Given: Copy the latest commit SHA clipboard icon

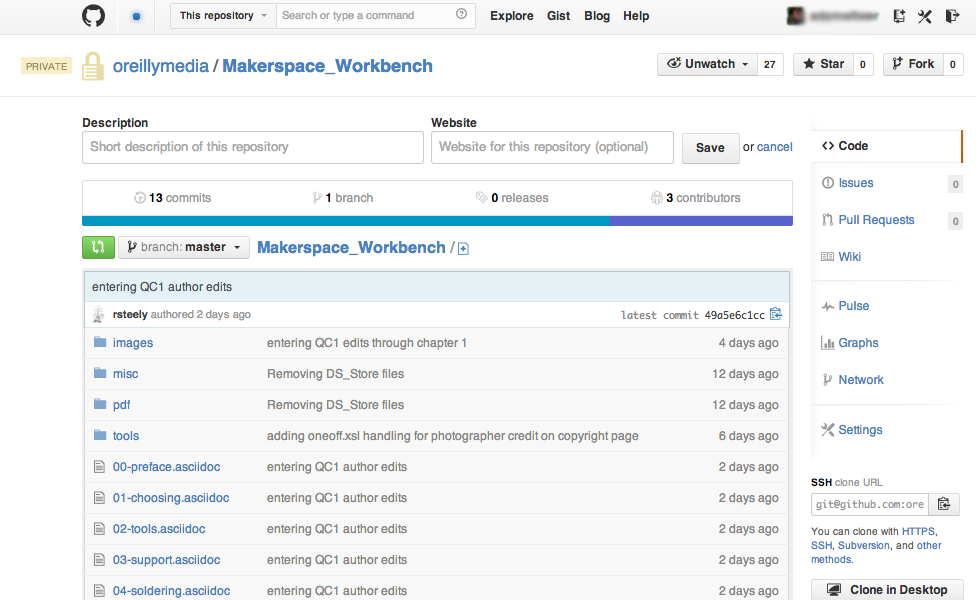Looking at the screenshot, I should click(776, 314).
